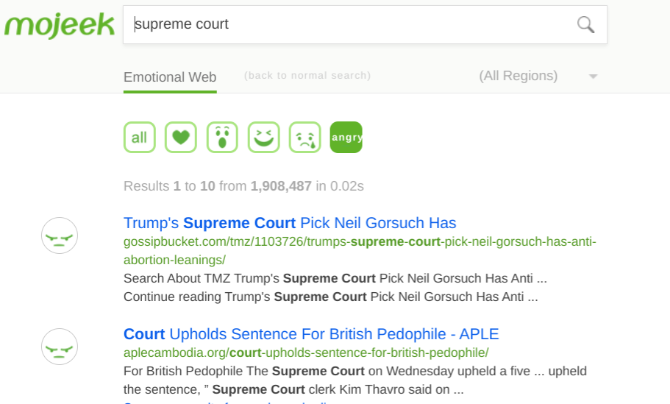Click the region dropdown arrow
Viewport: 670px width, 404px height.
tap(593, 77)
